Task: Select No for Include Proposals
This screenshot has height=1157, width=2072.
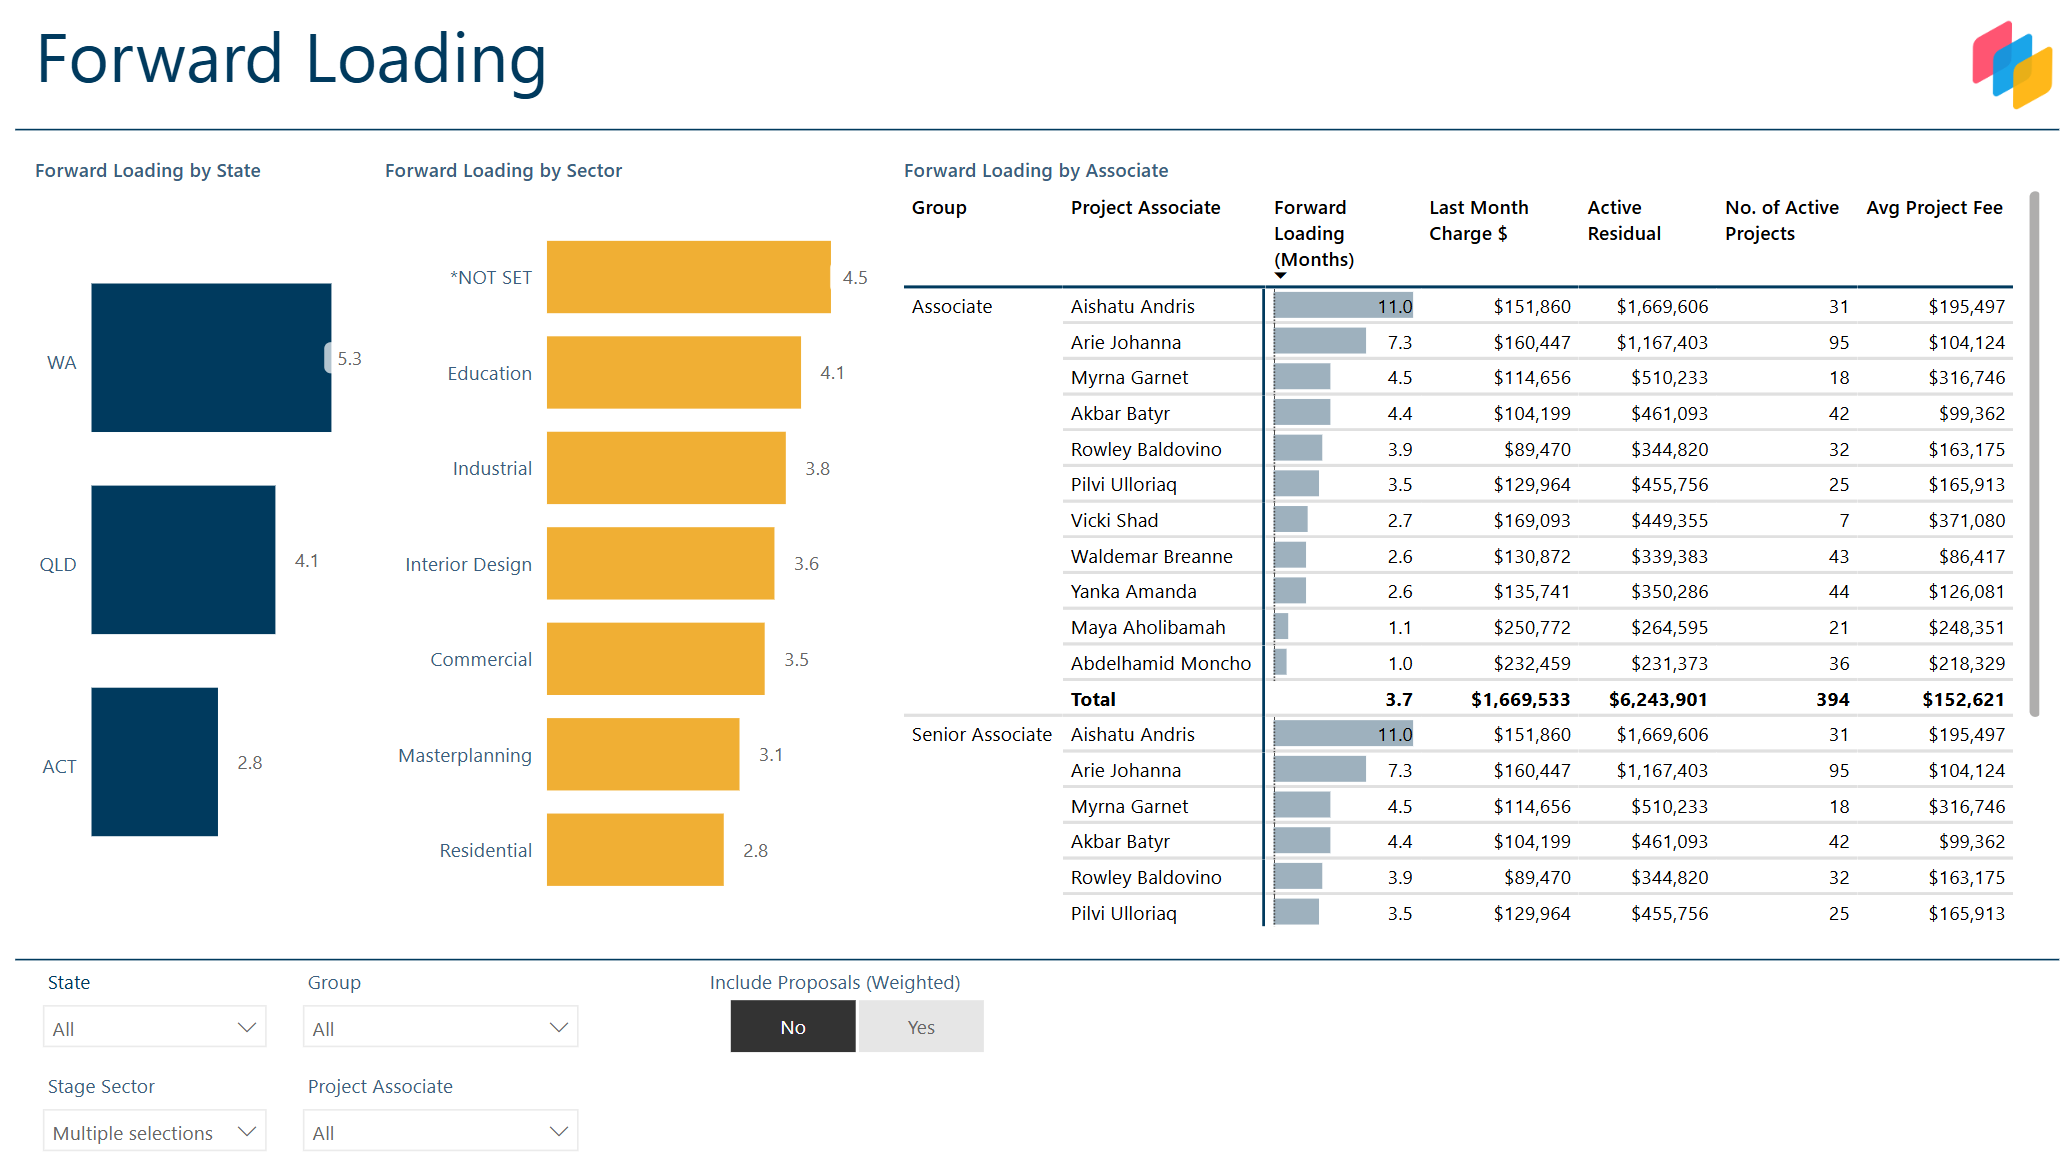Action: point(793,1027)
